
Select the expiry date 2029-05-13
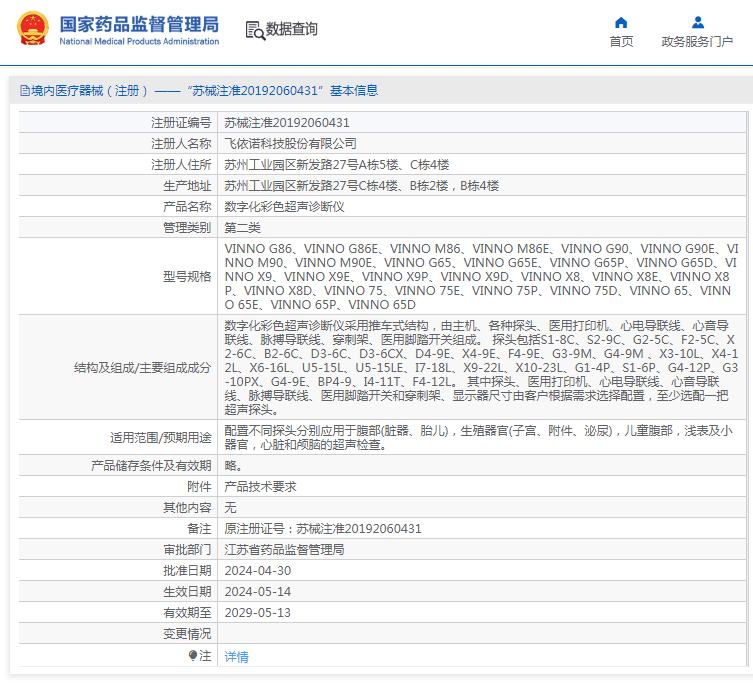pyautogui.click(x=258, y=613)
